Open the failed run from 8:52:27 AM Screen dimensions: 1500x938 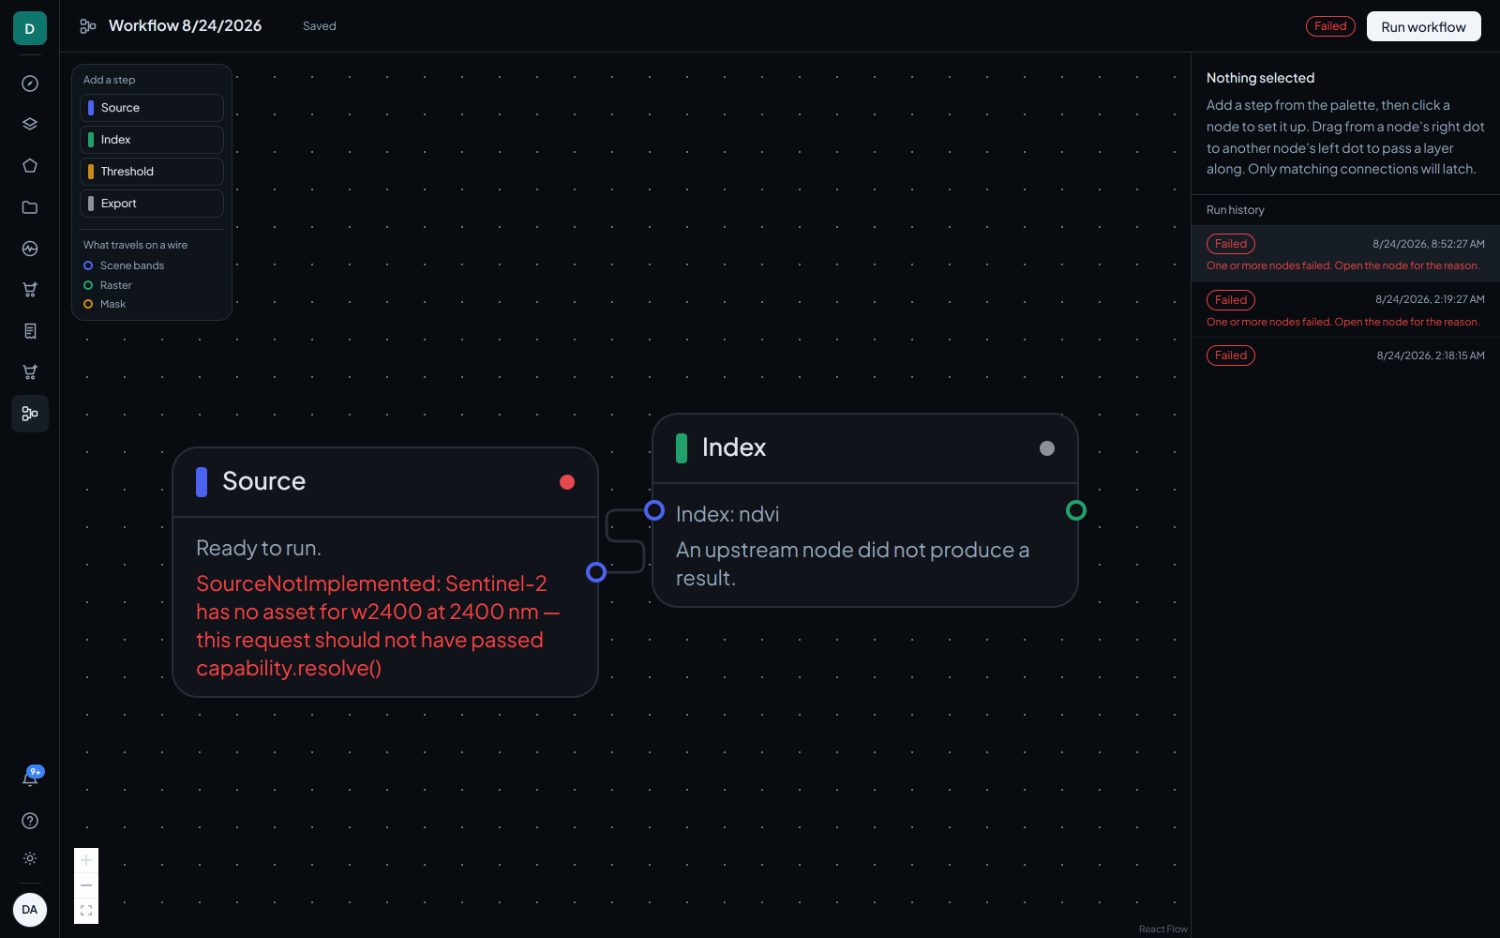(x=1345, y=254)
